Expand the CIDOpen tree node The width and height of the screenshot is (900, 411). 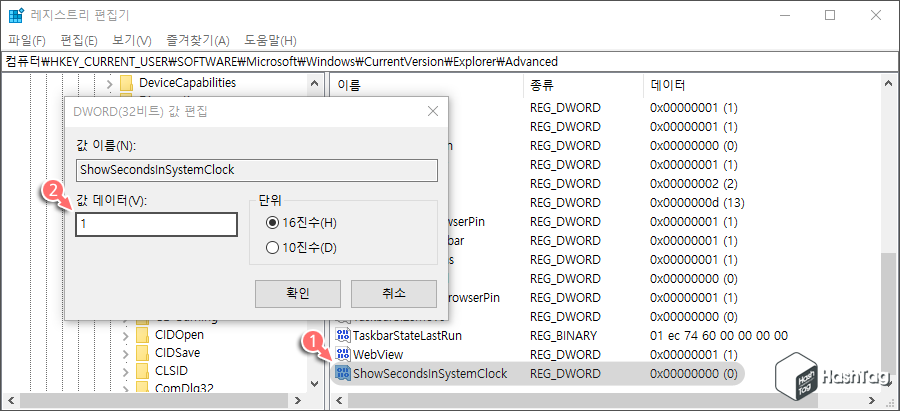(x=125, y=335)
